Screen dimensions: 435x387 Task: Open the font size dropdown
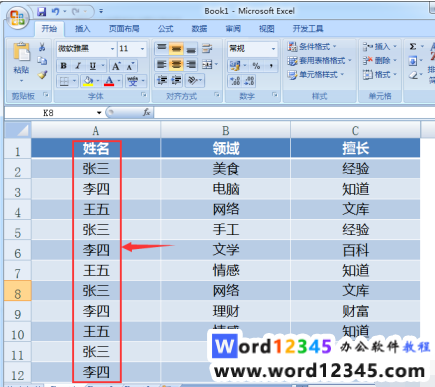tap(142, 49)
